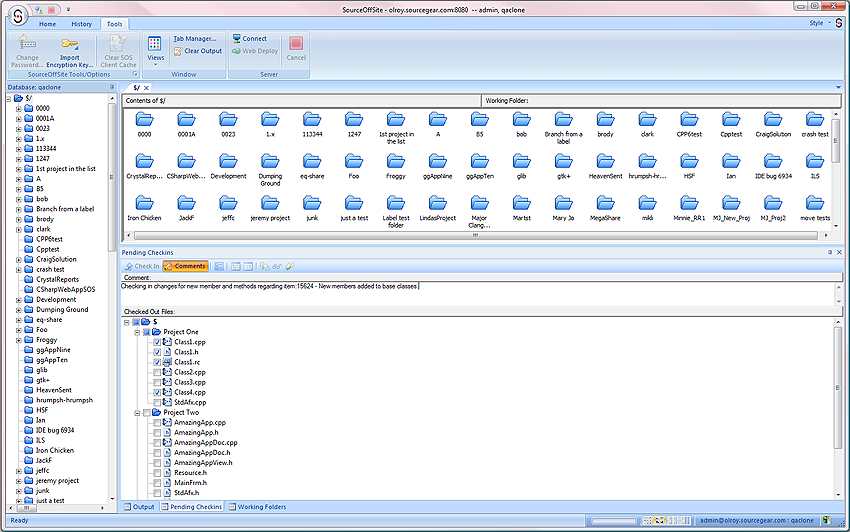
Task: Click the Connect server icon
Action: tap(237, 39)
